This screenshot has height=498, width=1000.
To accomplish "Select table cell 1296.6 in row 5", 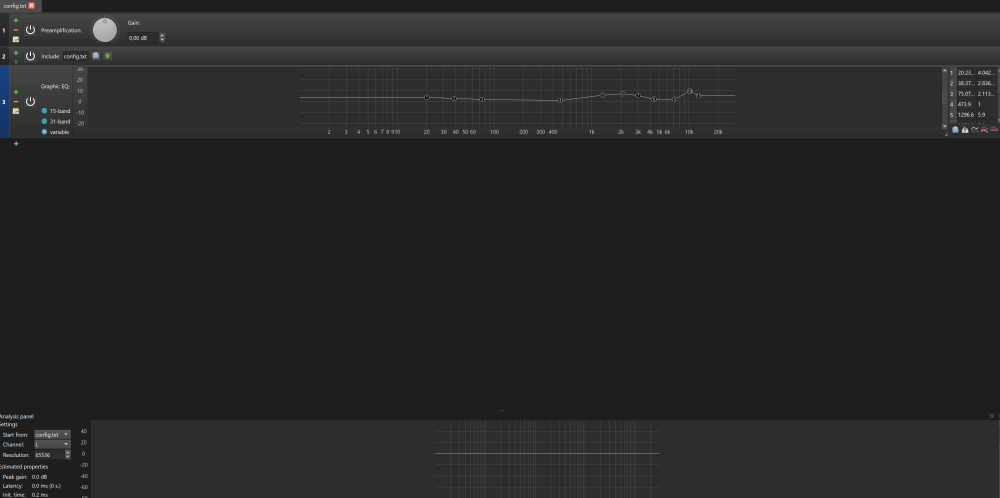I will [966, 114].
